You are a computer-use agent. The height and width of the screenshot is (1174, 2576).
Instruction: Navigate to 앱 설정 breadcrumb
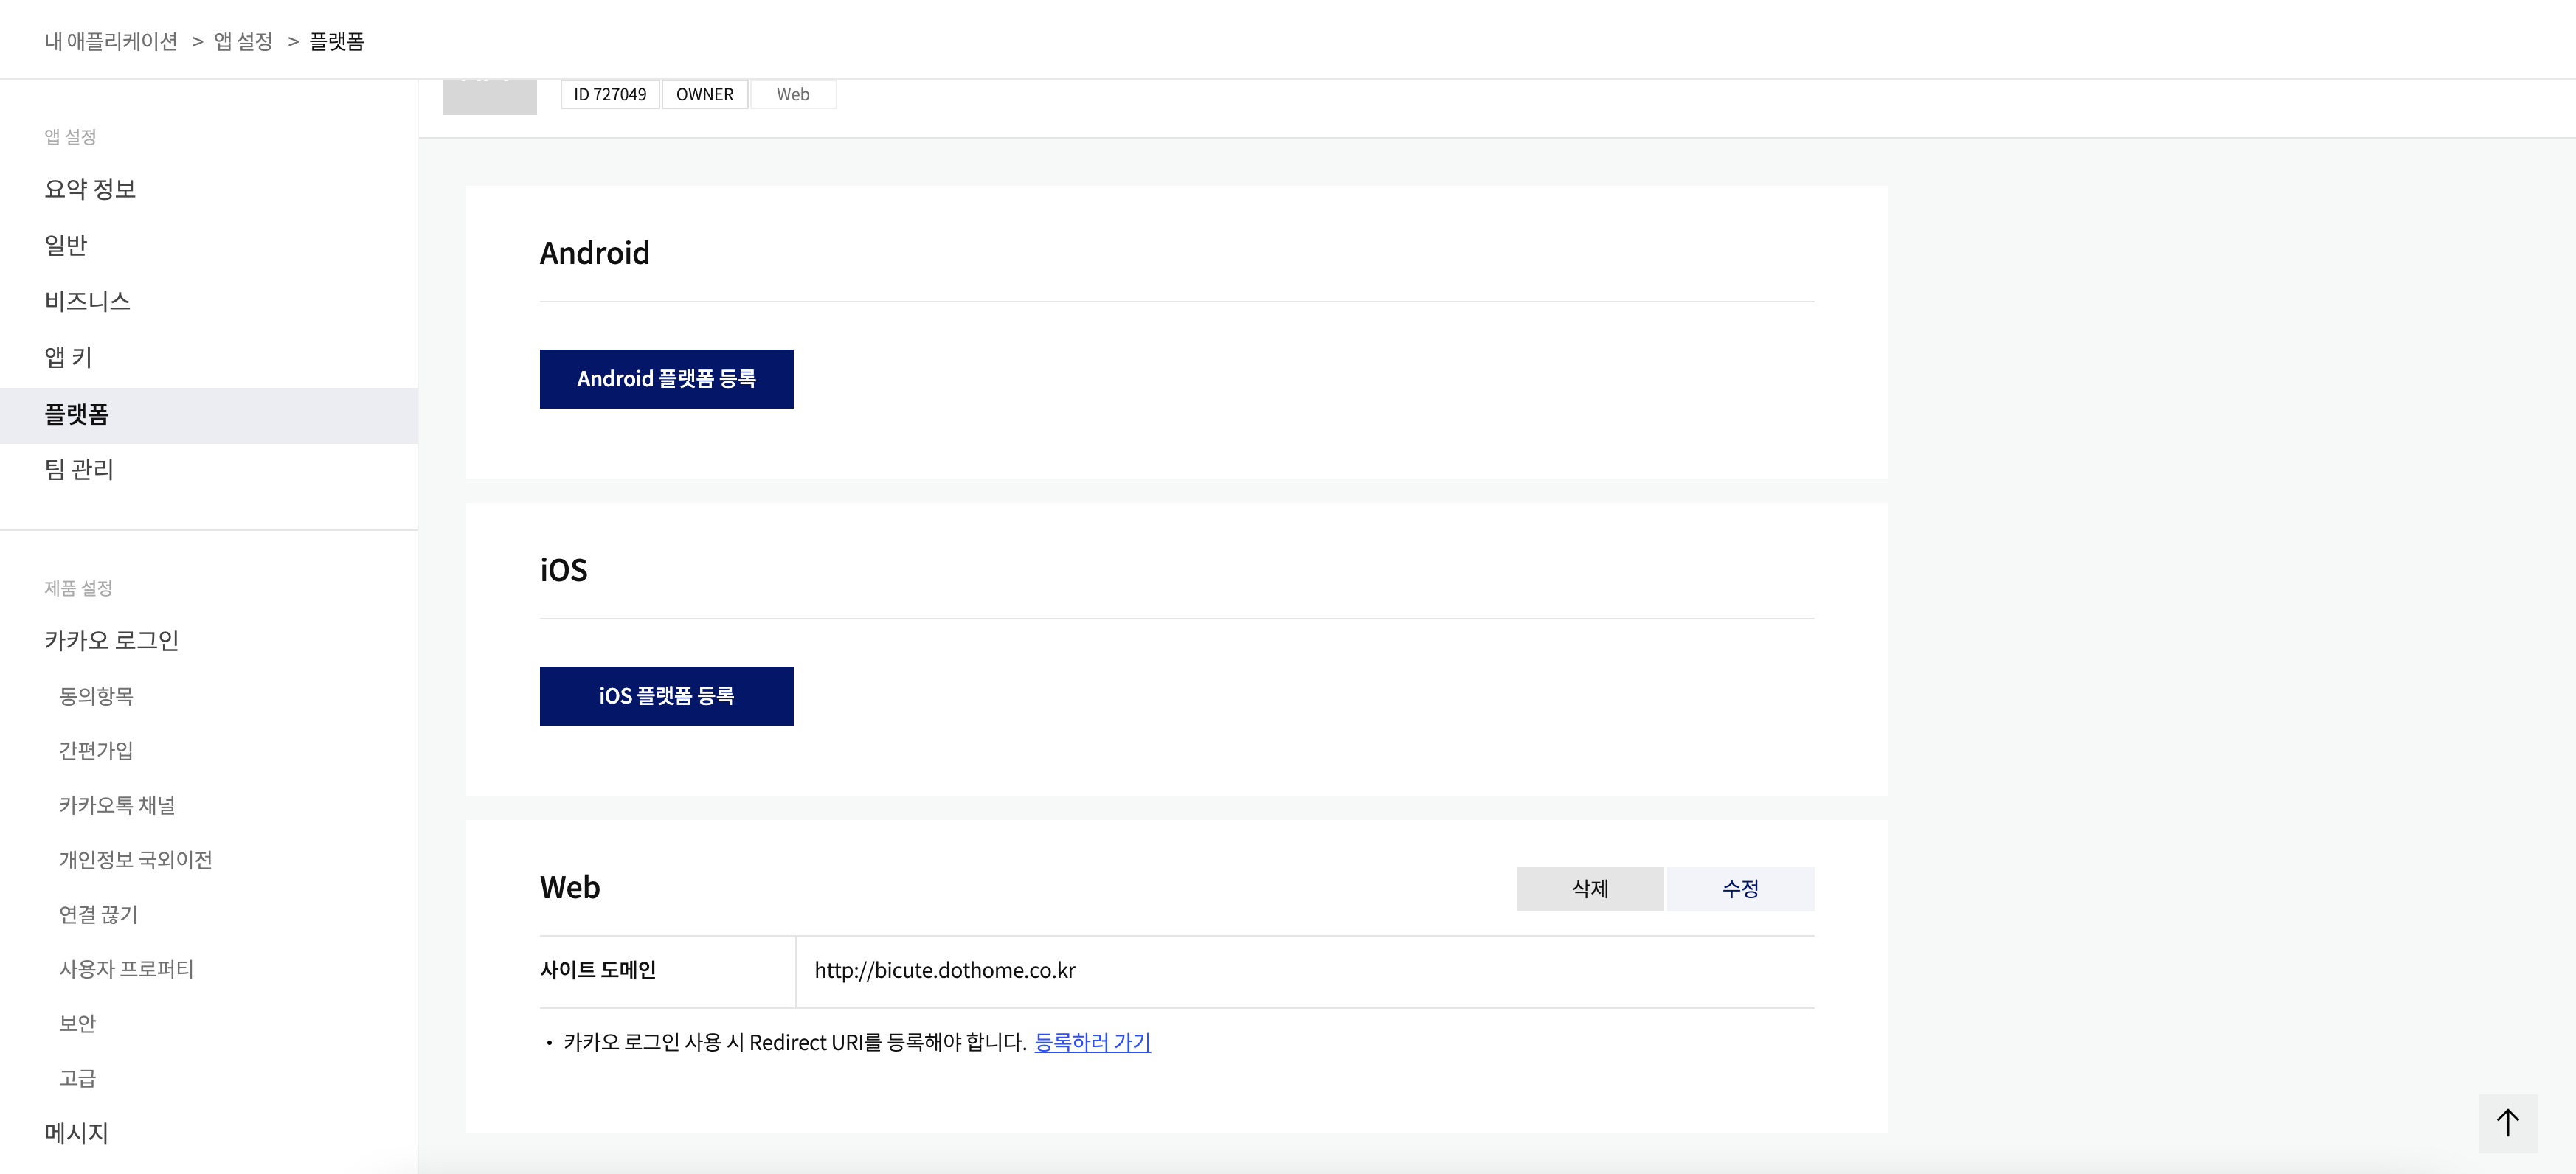coord(243,41)
